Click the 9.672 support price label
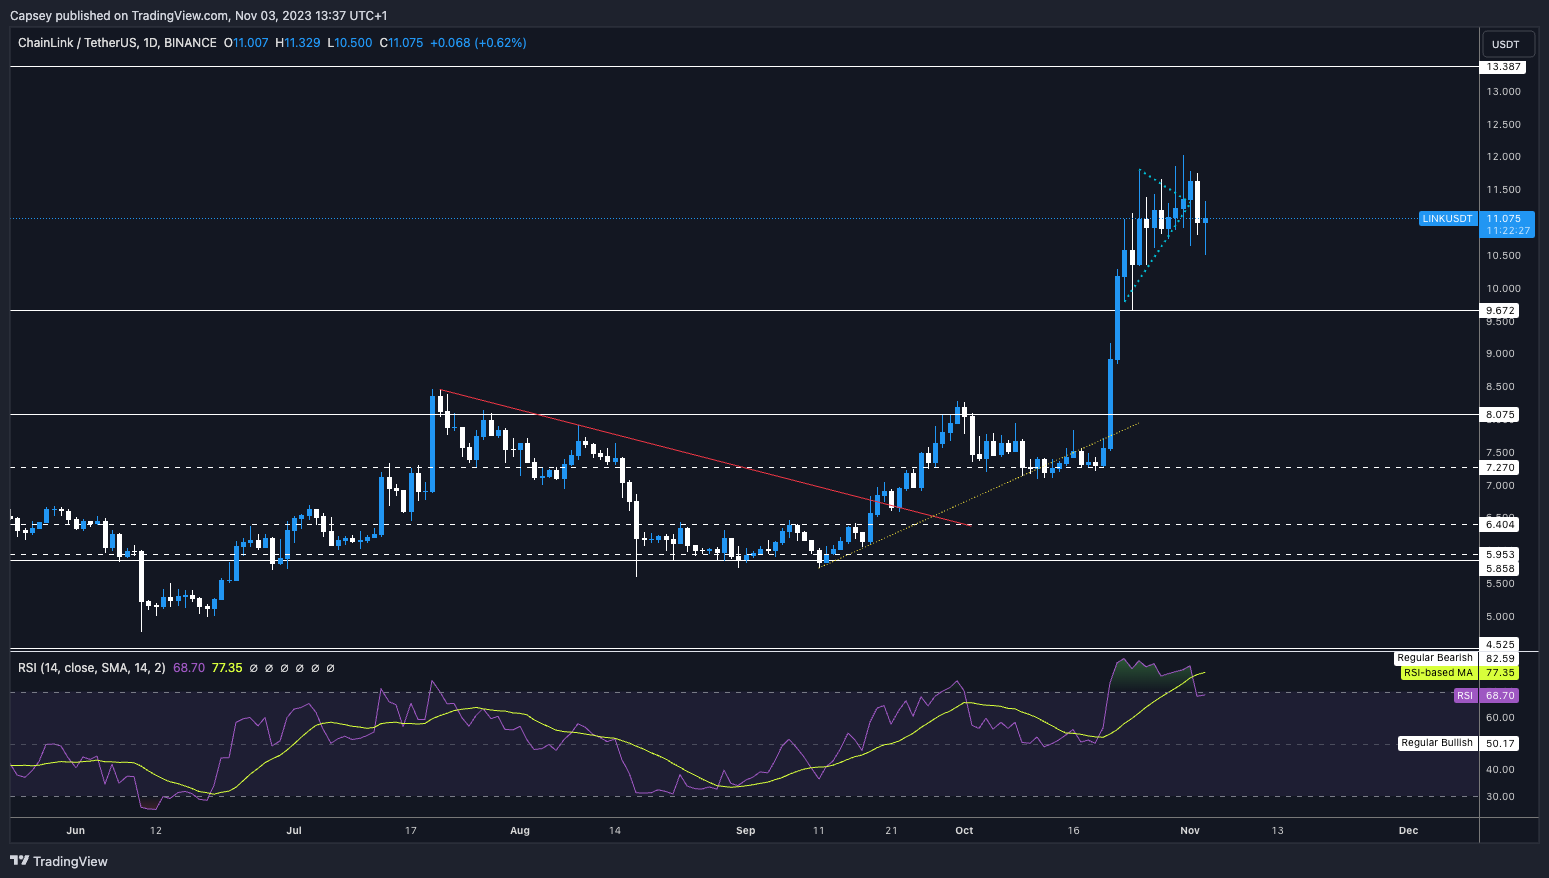The width and height of the screenshot is (1549, 878). pos(1501,310)
